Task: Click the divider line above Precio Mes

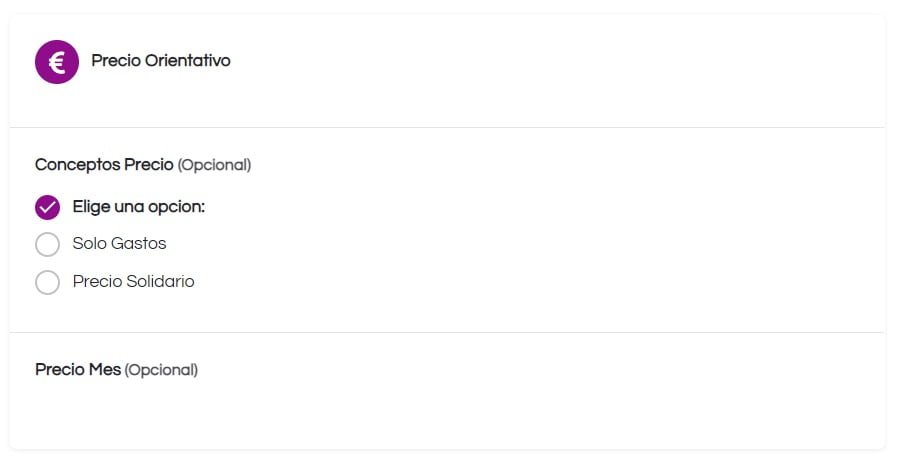Action: point(447,332)
